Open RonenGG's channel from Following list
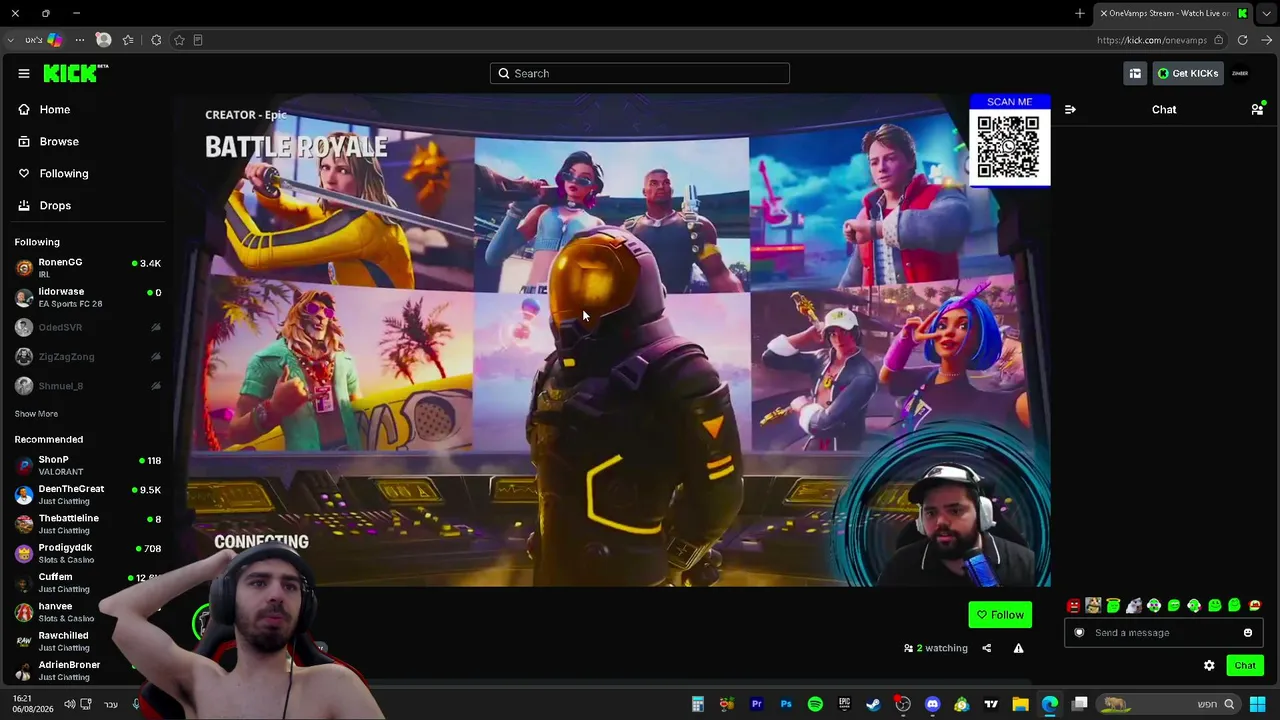The image size is (1280, 720). point(88,267)
